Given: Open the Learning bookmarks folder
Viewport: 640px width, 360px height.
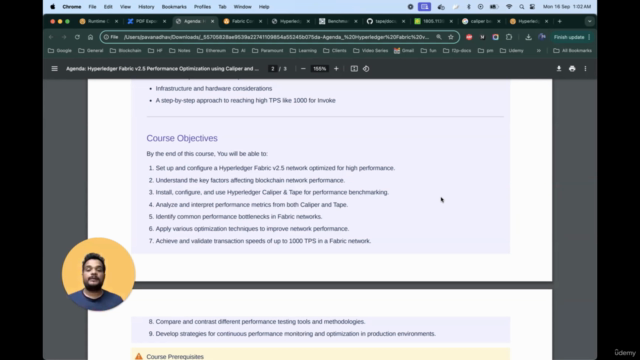Looking at the screenshot, I should tap(303, 51).
